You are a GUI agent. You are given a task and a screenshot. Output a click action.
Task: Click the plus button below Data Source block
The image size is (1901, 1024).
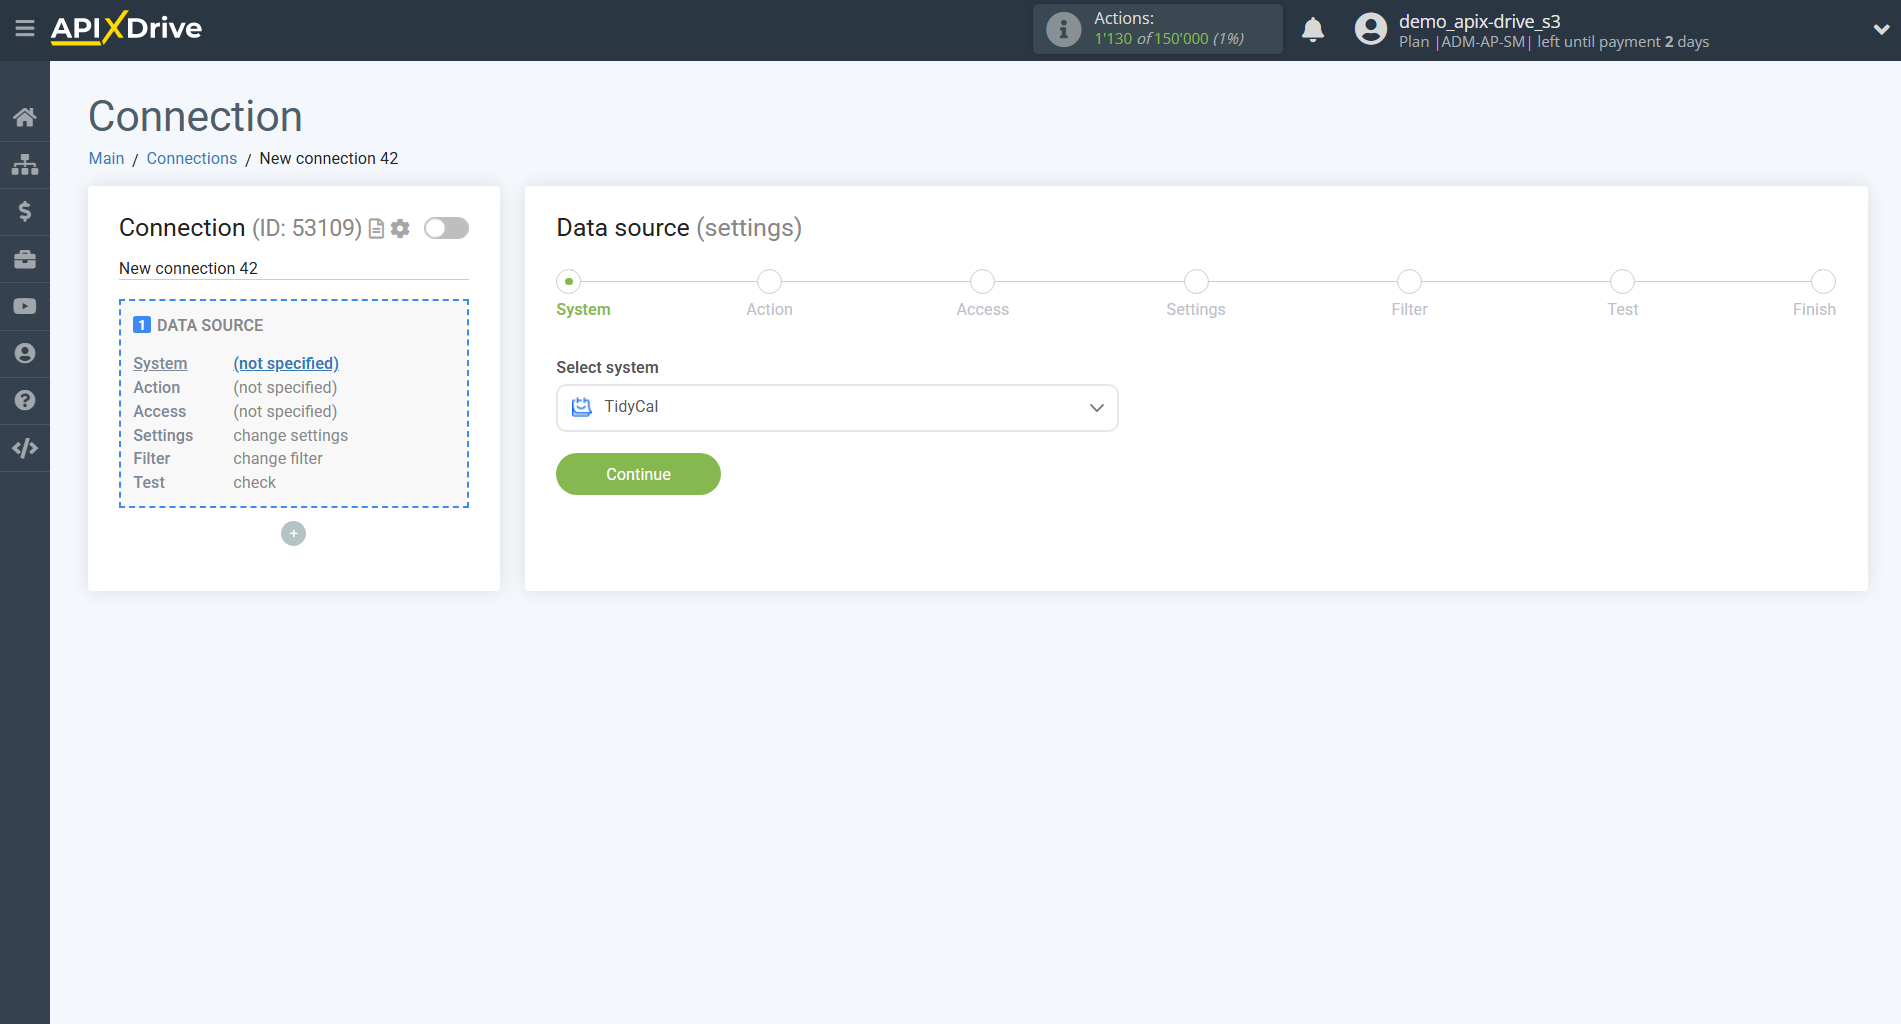click(x=293, y=533)
